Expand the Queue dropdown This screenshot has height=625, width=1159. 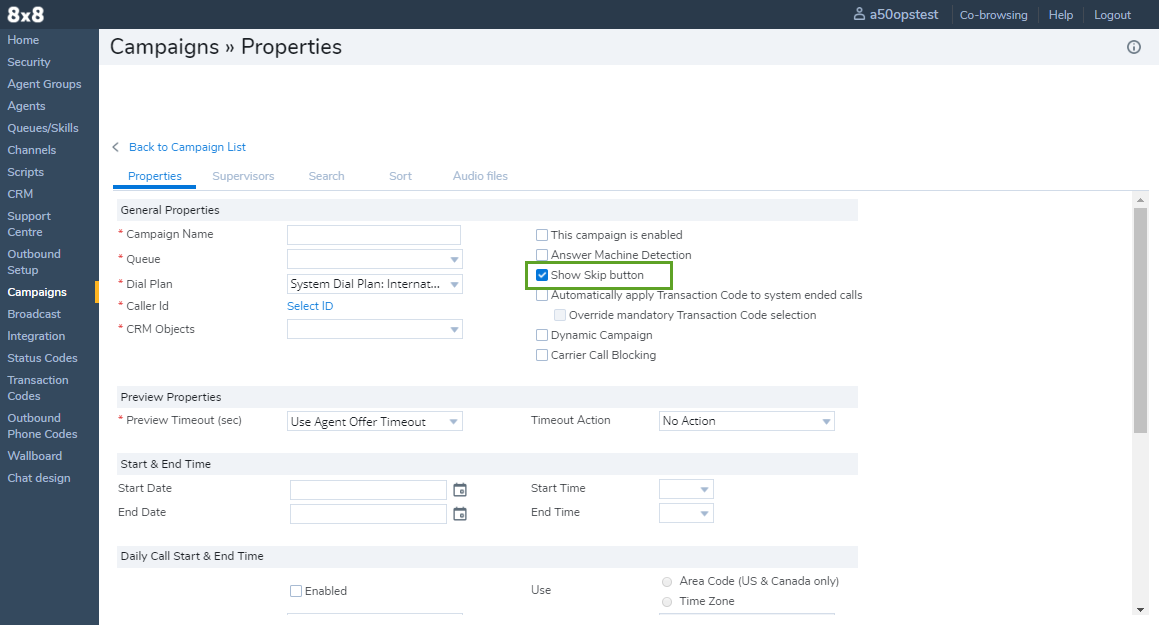pyautogui.click(x=374, y=260)
